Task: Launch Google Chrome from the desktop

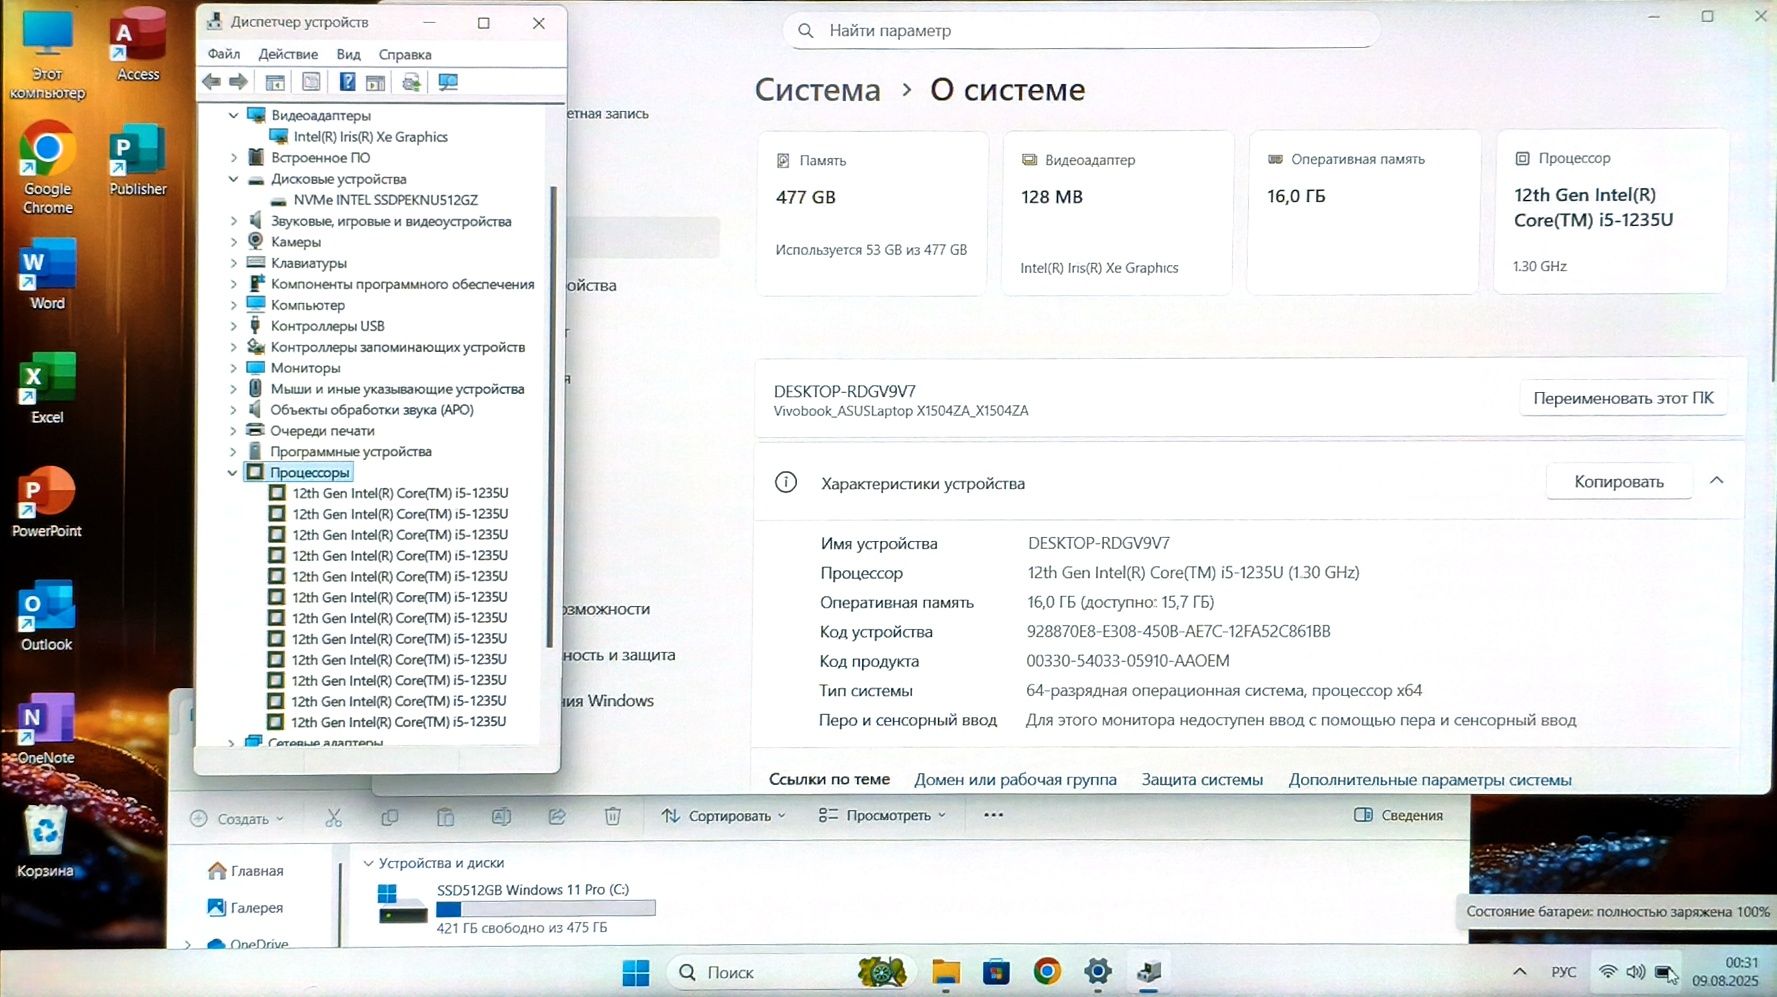Action: [47, 169]
